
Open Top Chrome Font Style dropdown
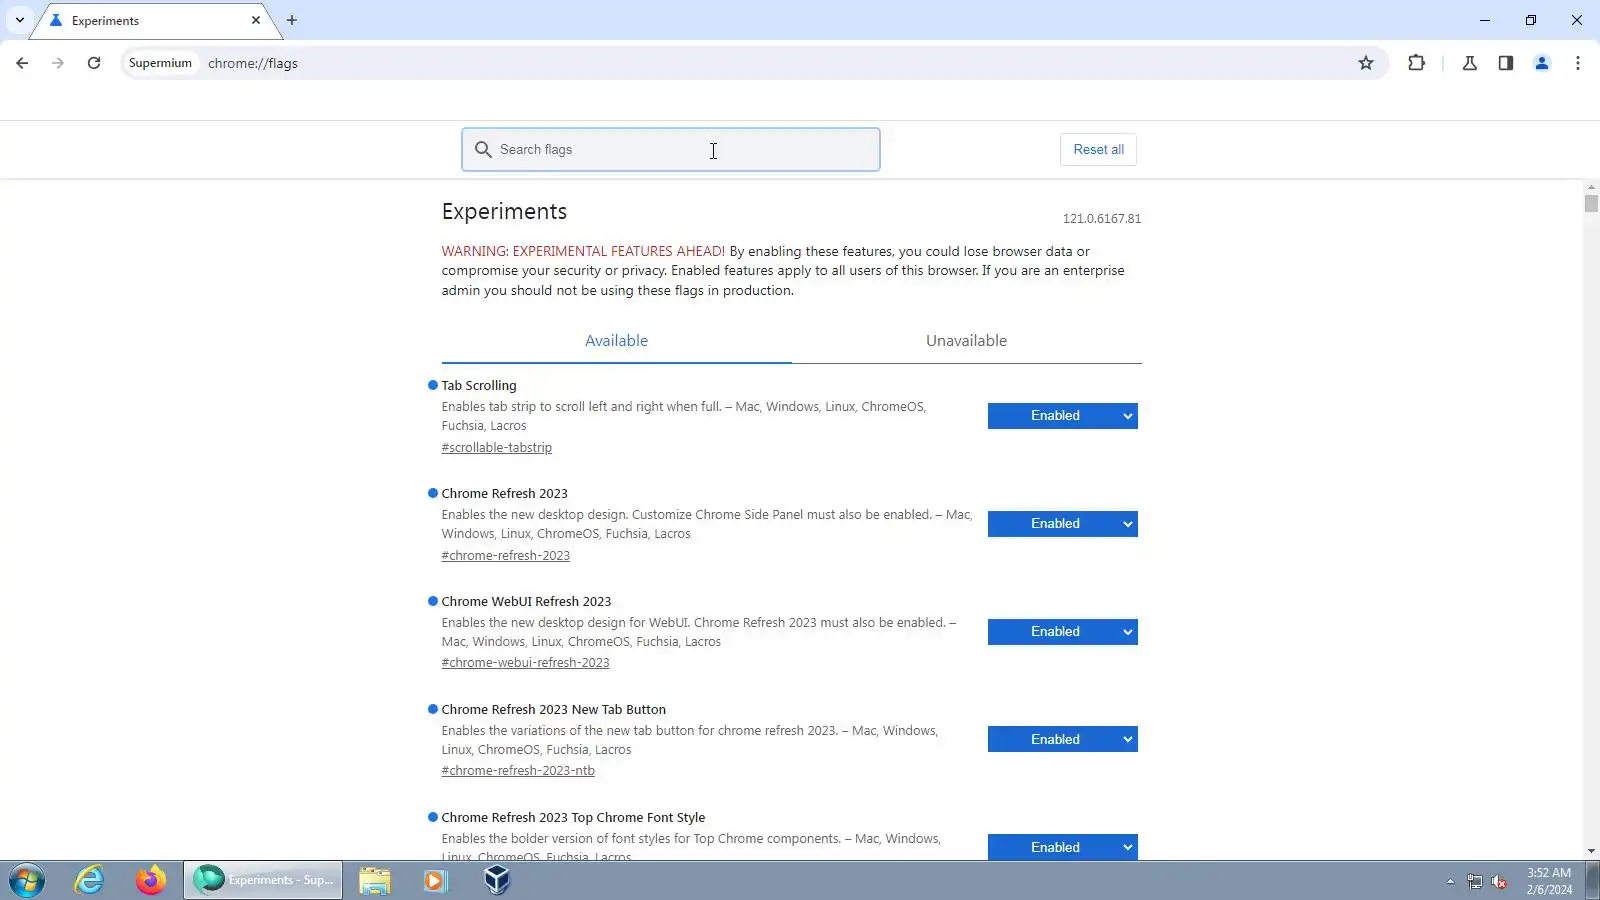1063,847
